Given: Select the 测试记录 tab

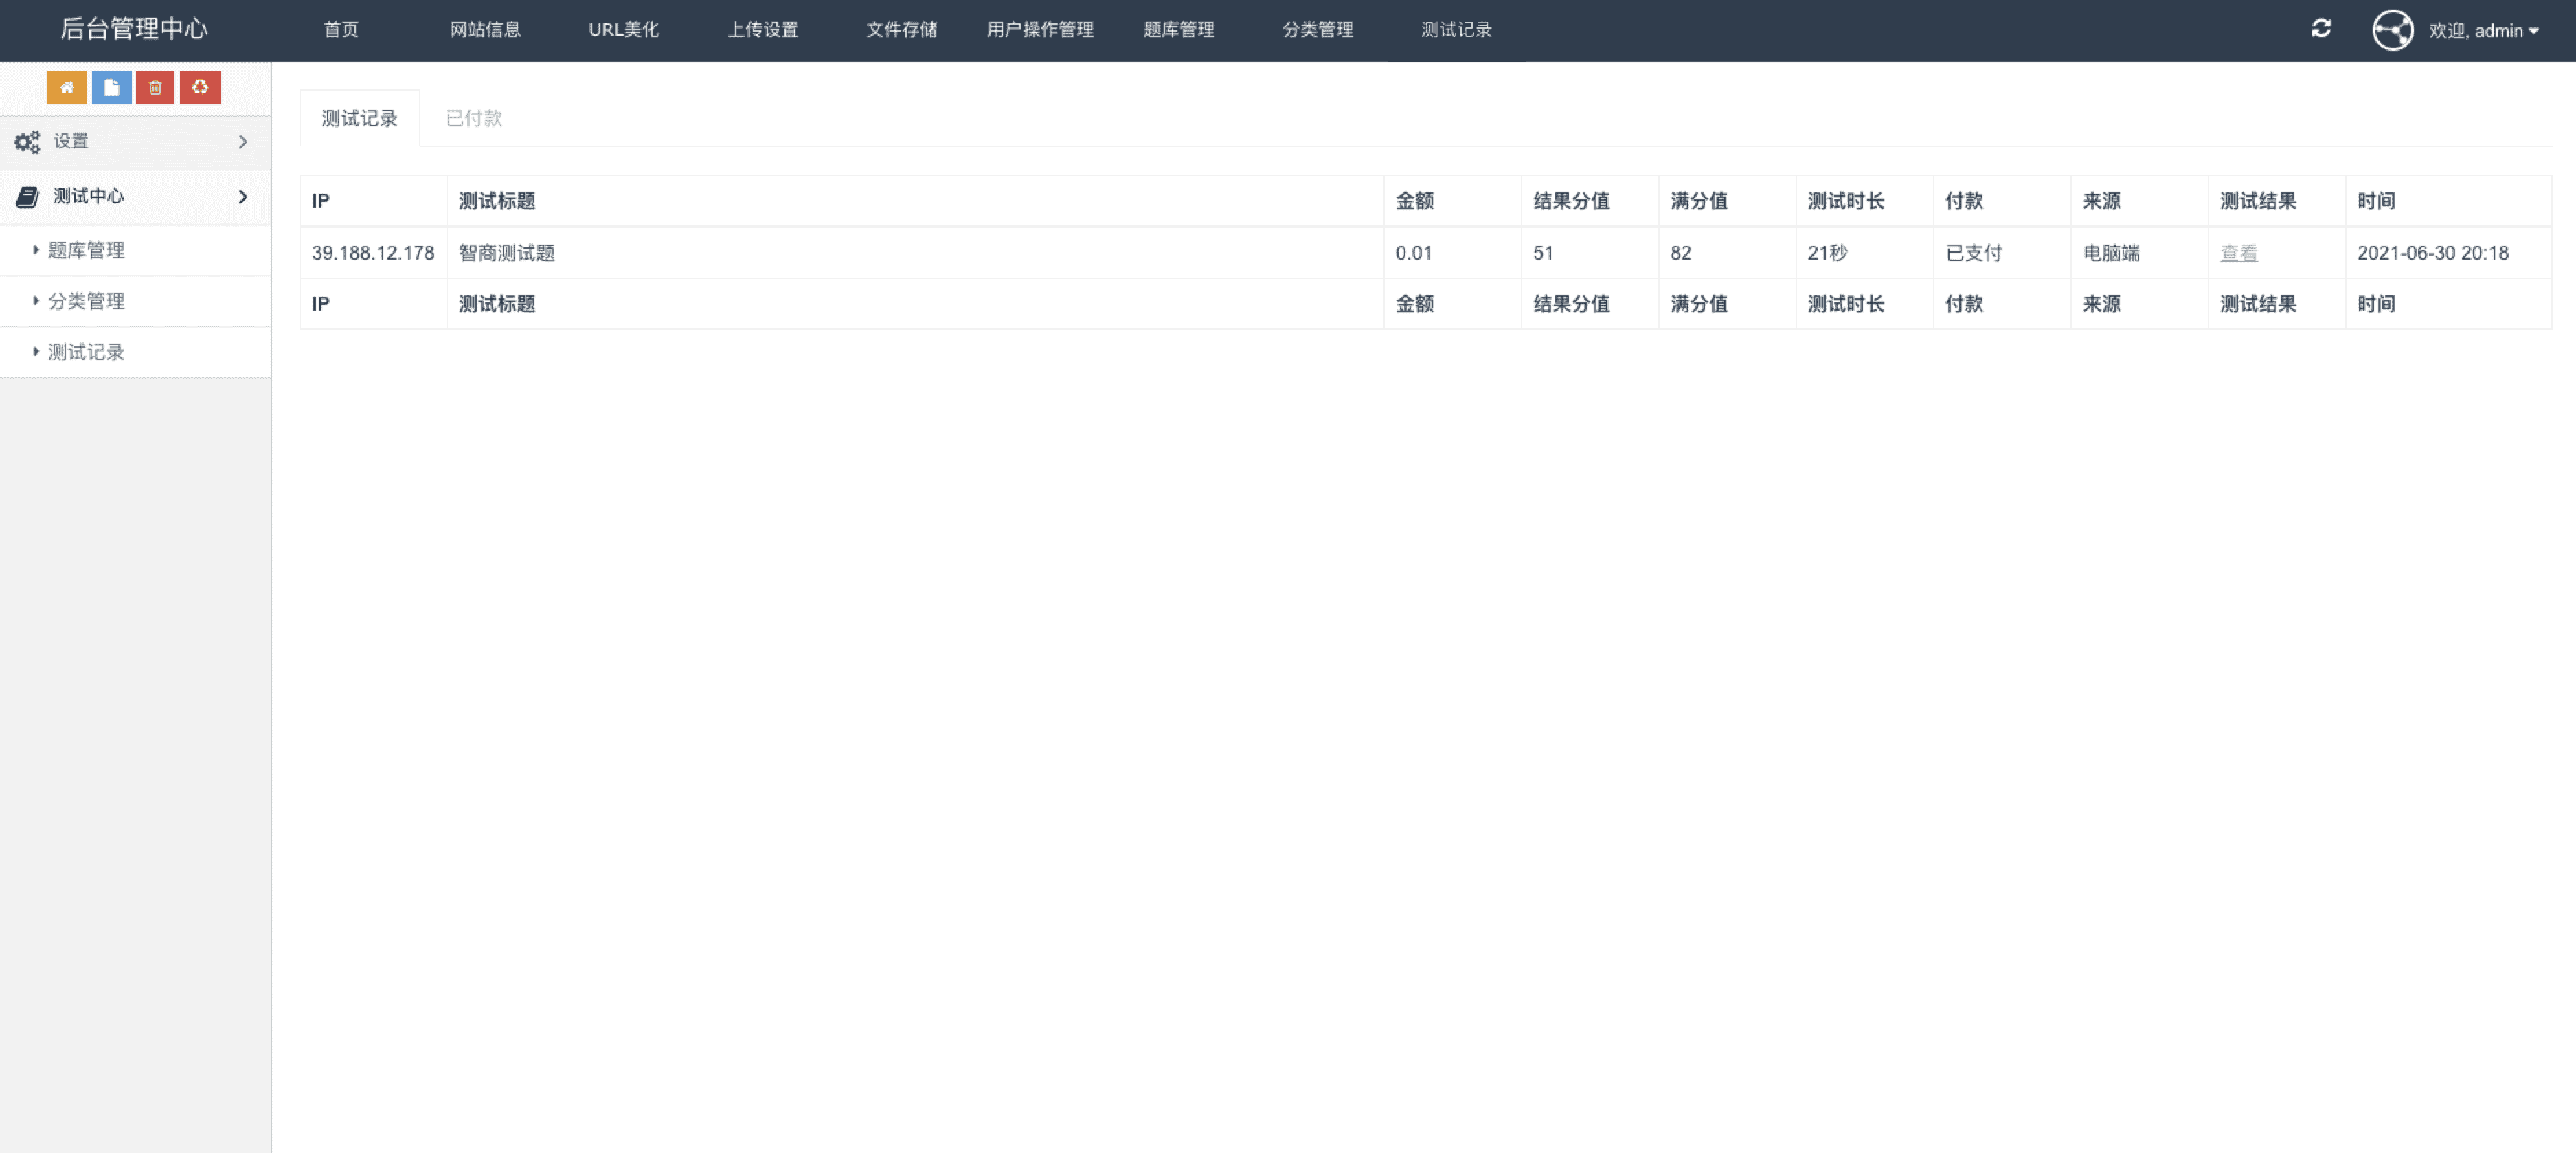Looking at the screenshot, I should coord(359,119).
